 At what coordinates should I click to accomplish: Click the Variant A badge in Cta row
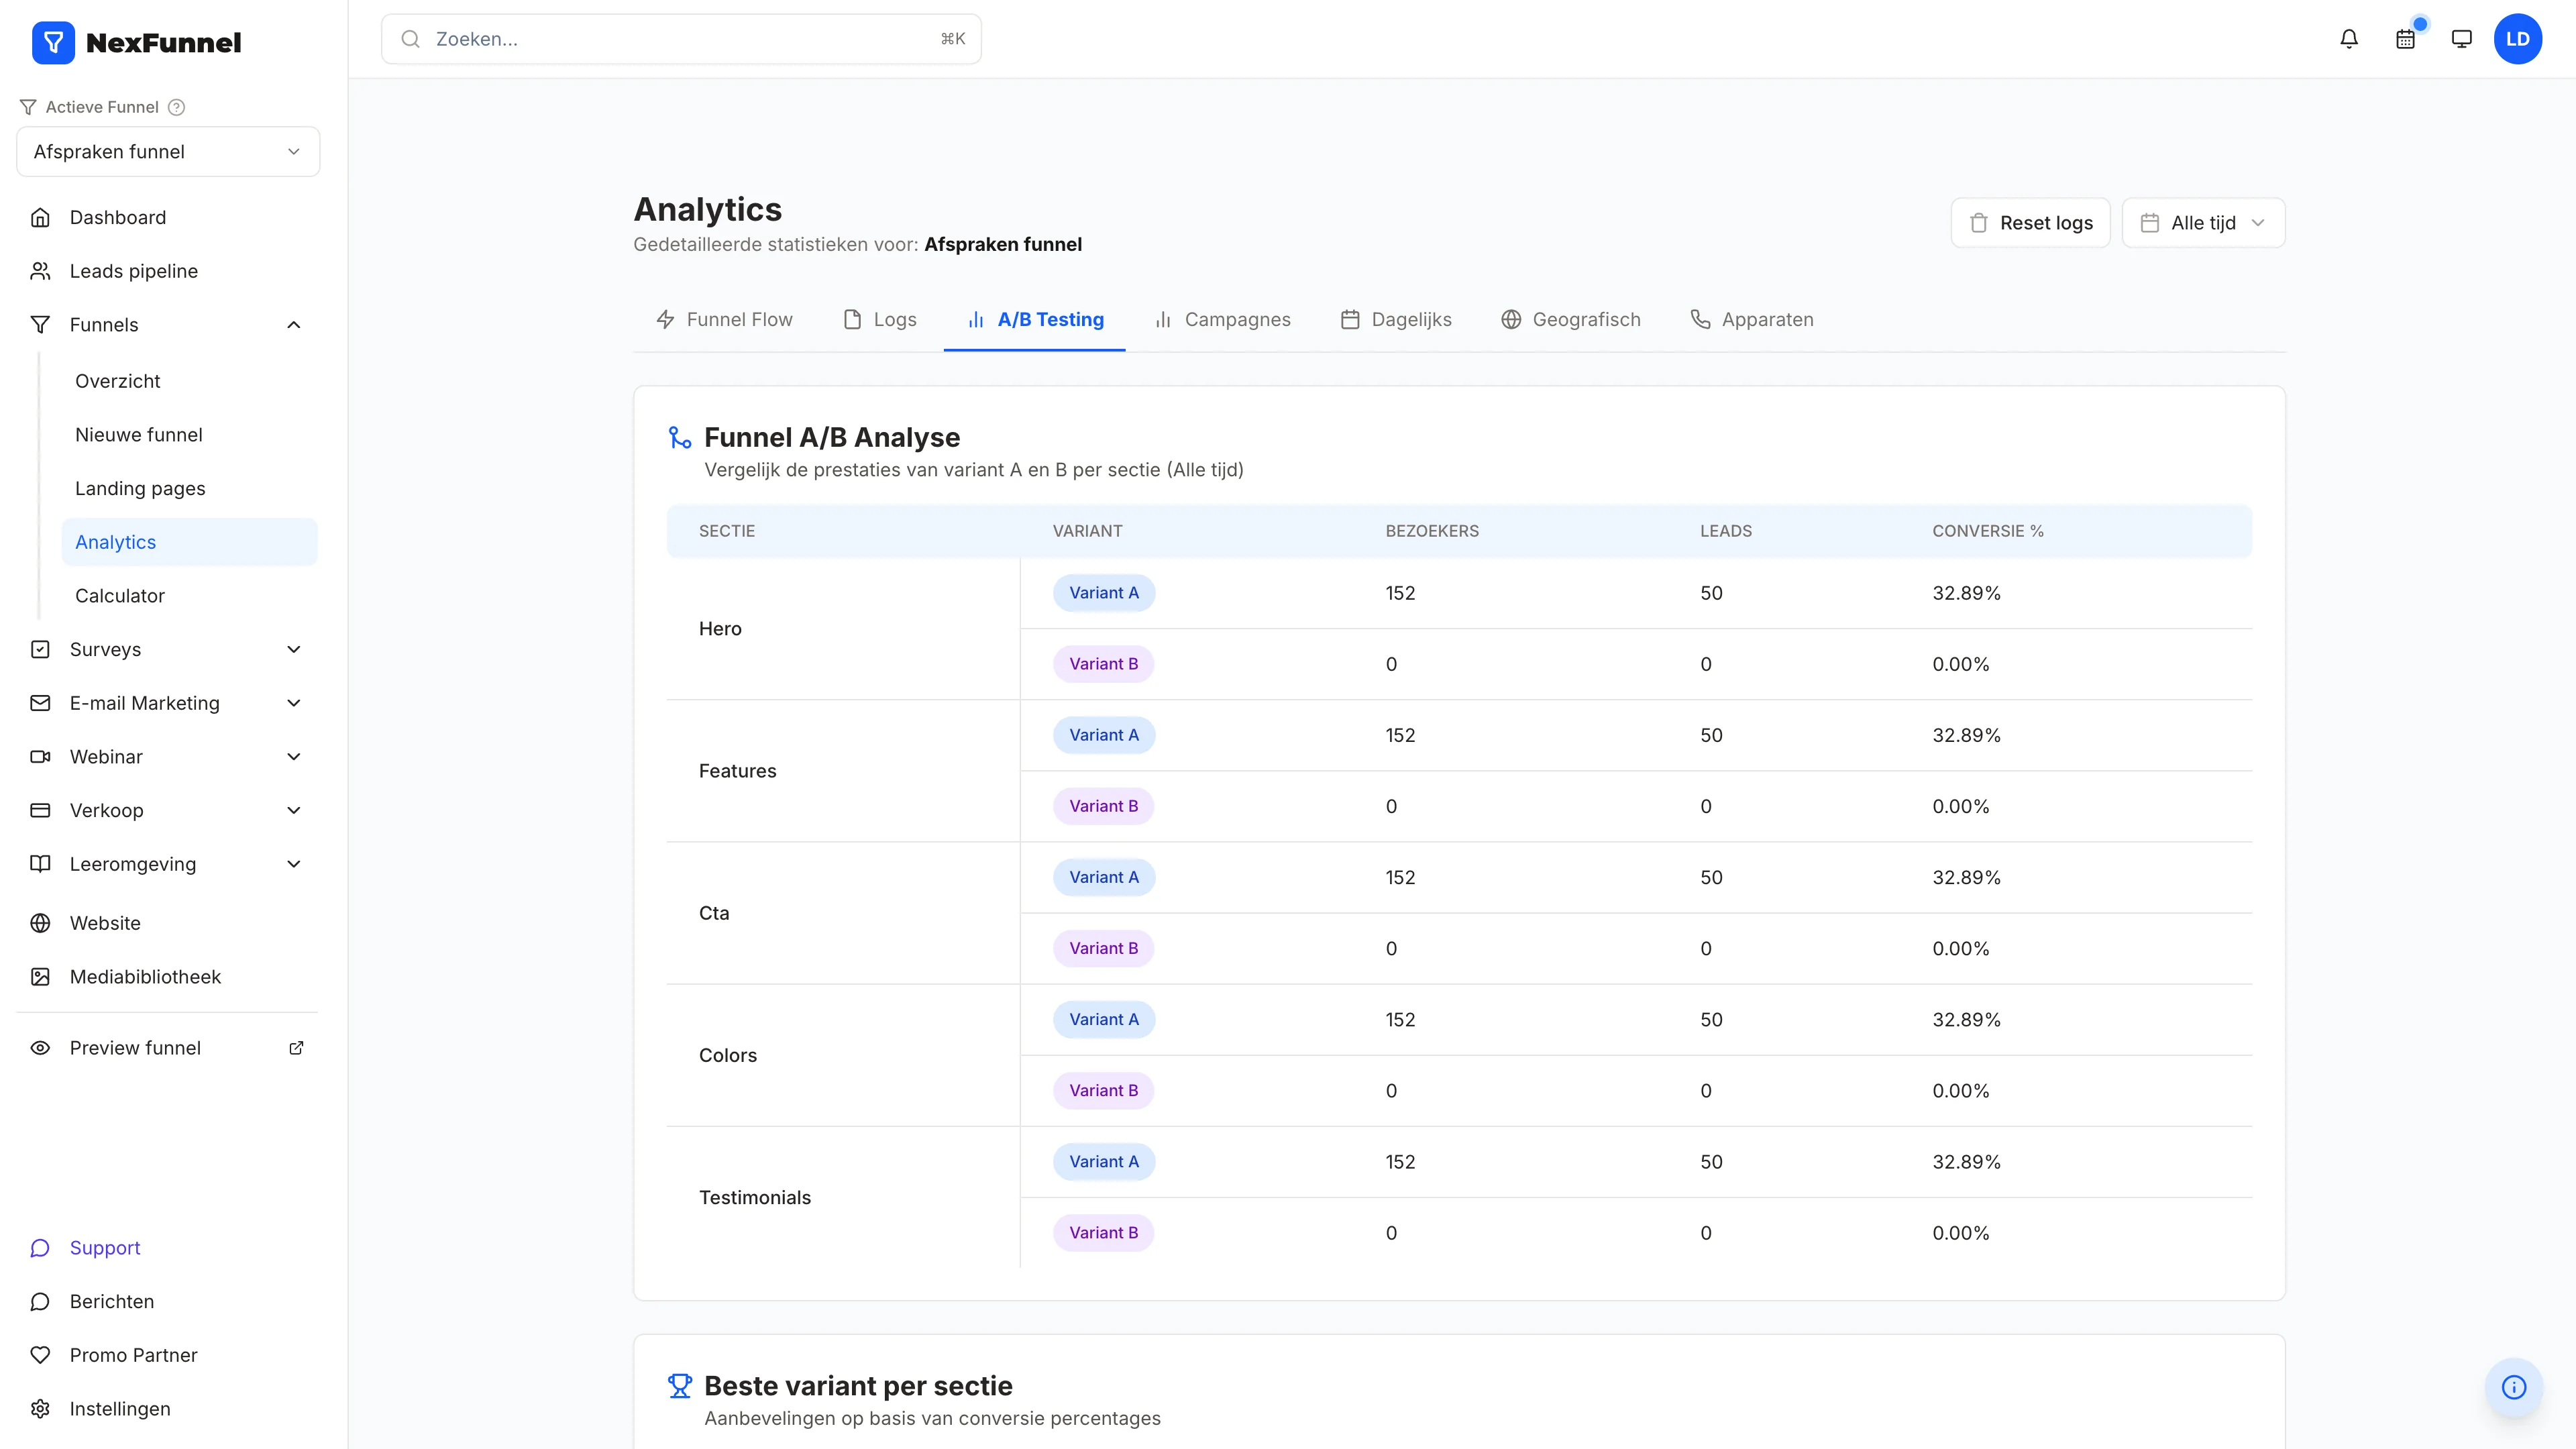click(x=1104, y=877)
